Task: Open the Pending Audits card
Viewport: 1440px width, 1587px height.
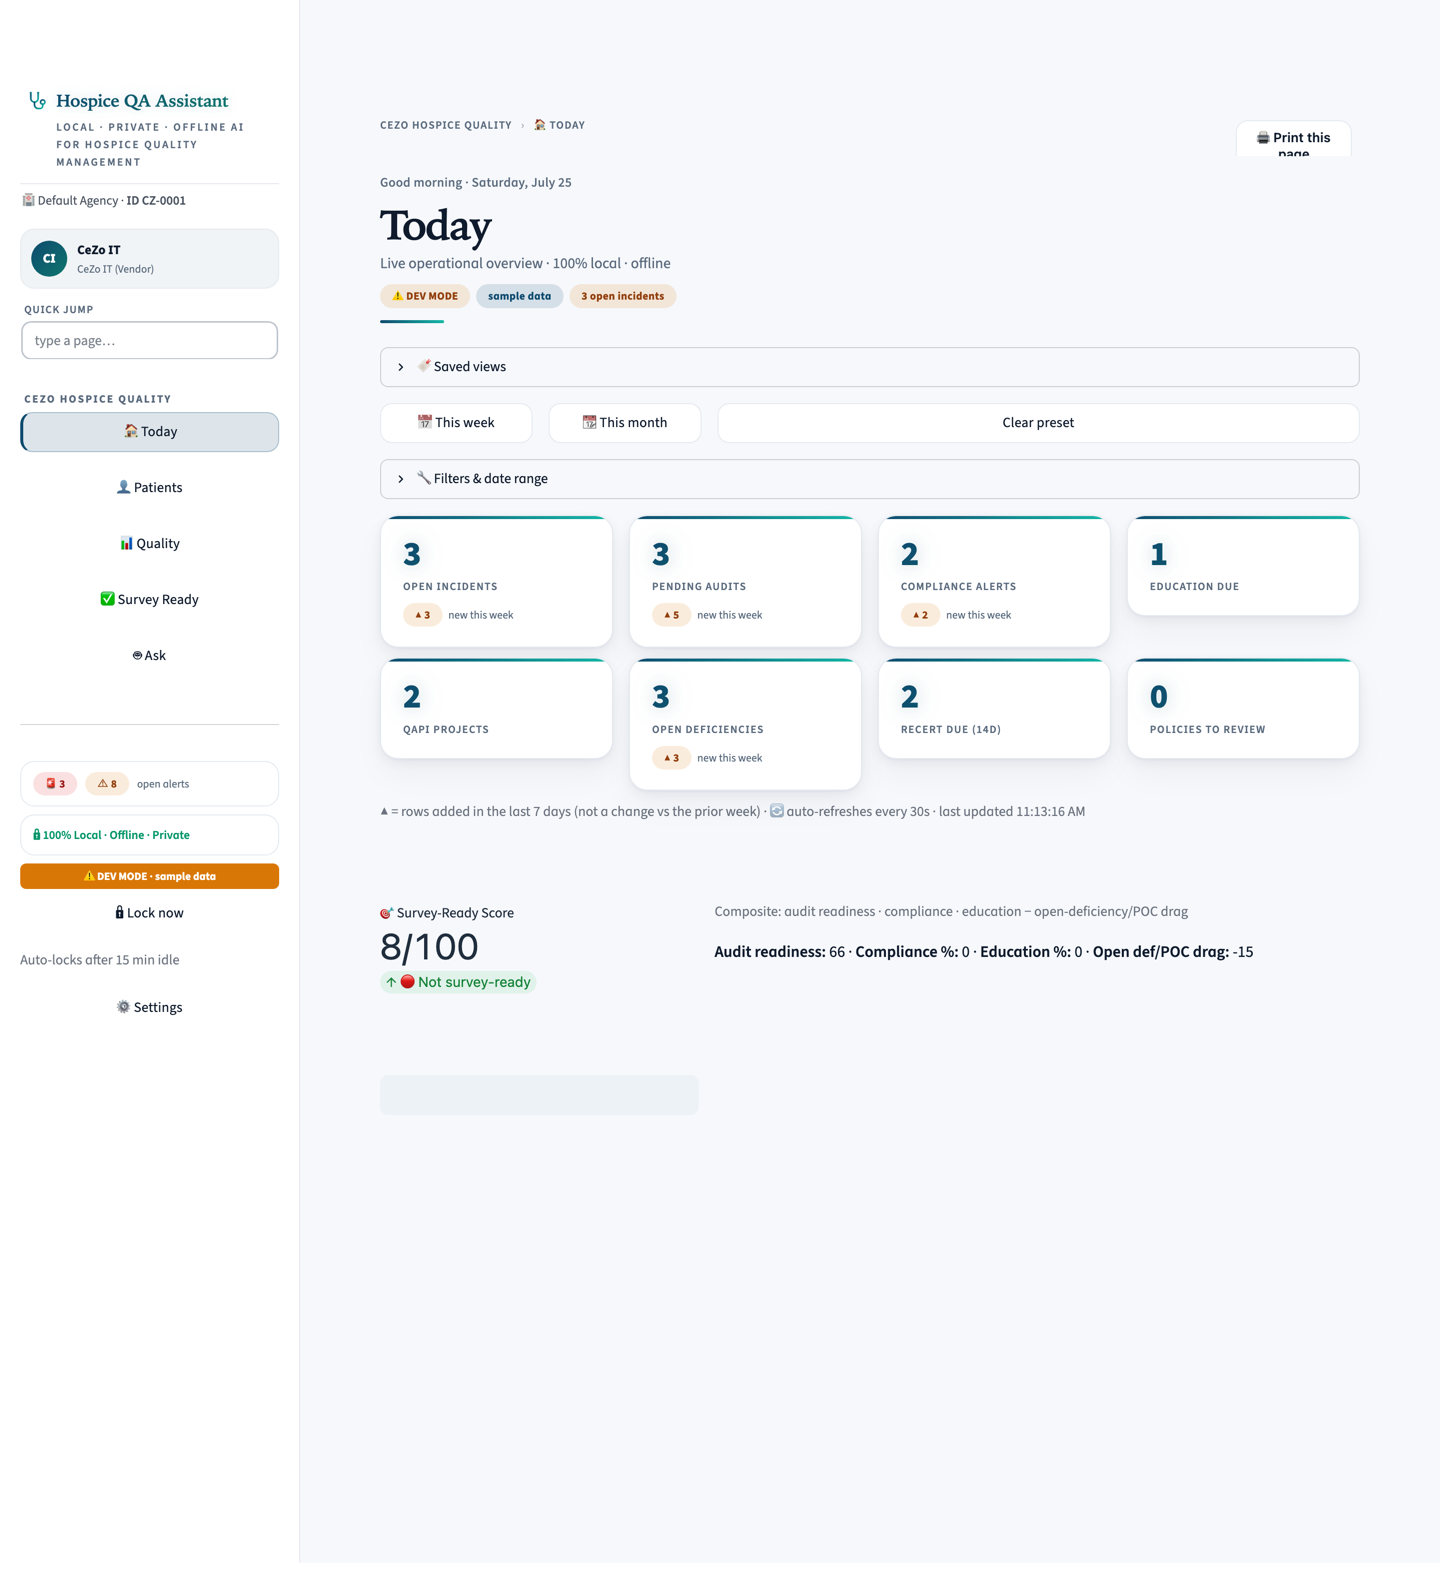Action: click(x=745, y=581)
